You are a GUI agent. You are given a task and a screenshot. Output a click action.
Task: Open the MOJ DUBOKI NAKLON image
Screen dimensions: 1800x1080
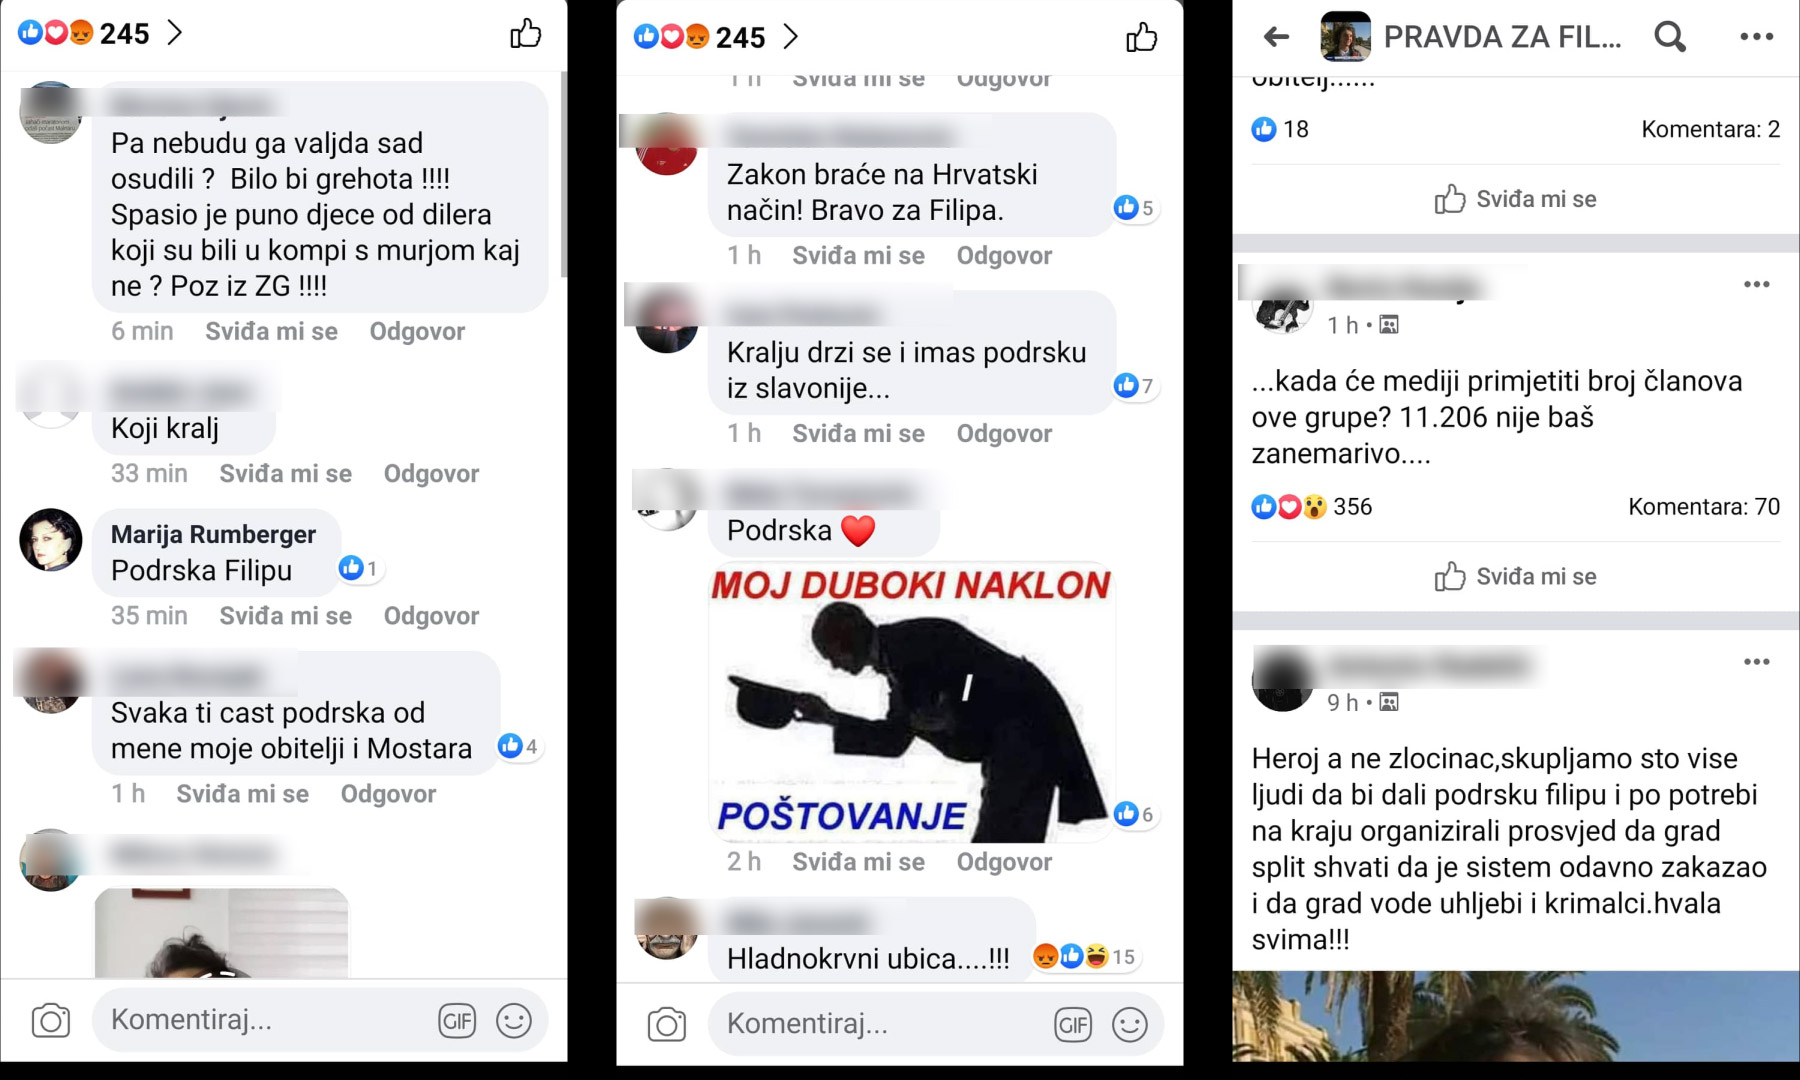click(911, 702)
